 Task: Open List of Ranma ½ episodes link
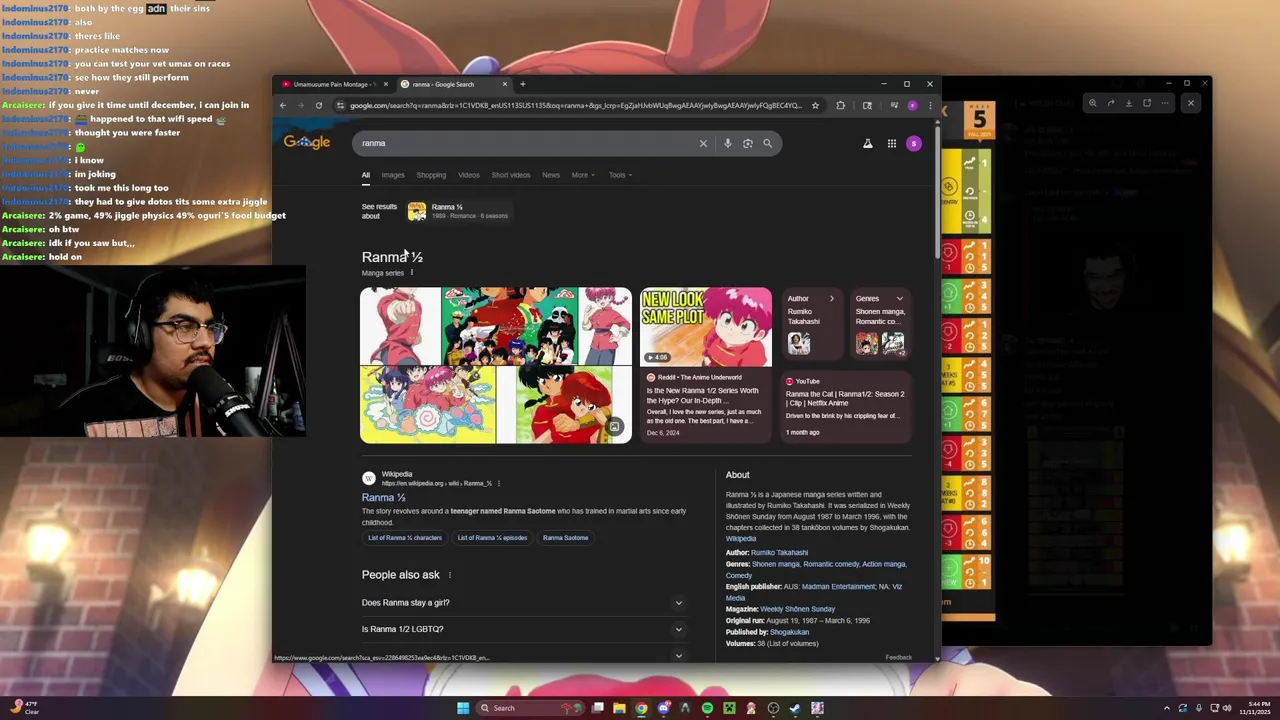tap(492, 538)
